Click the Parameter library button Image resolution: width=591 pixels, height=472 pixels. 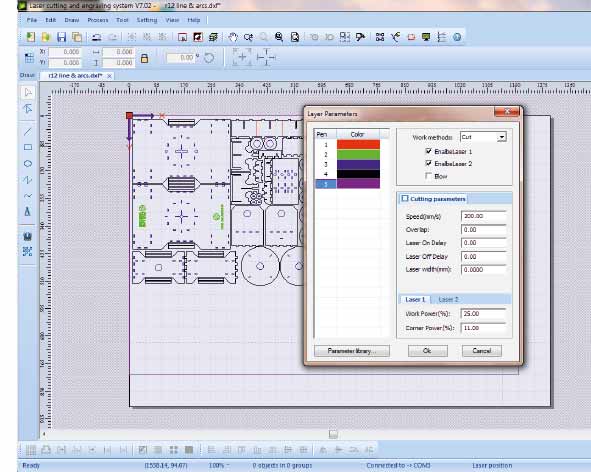pos(352,351)
